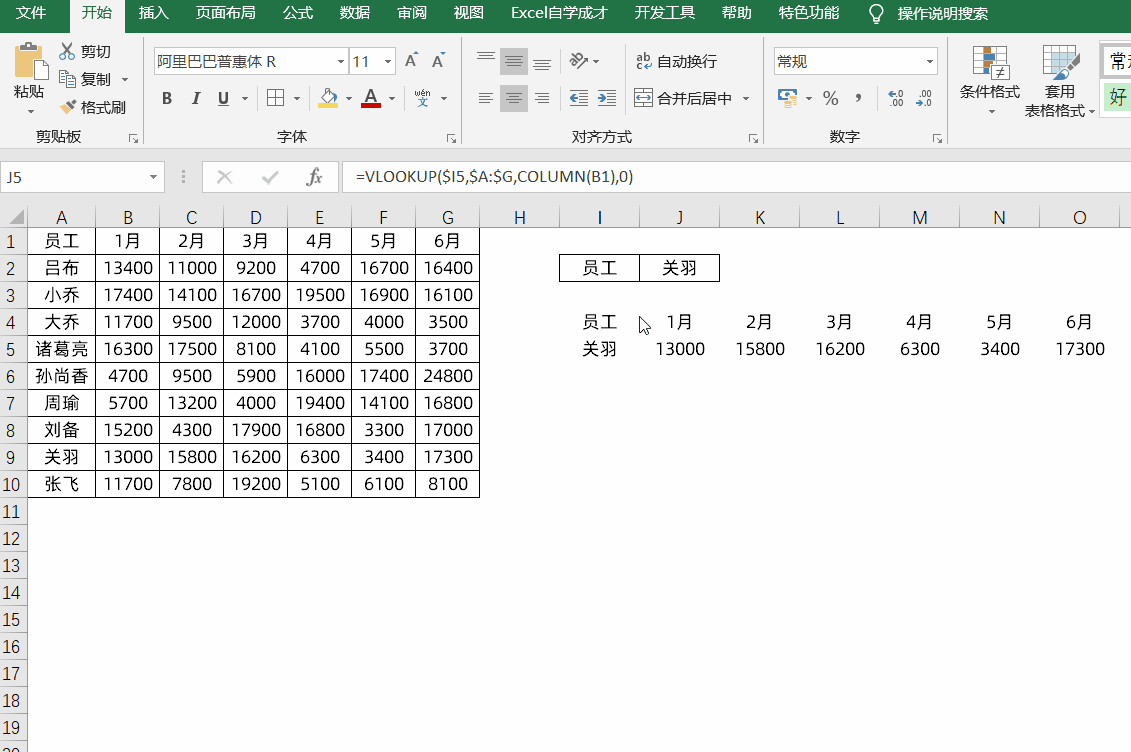Confirm formula entry with check icon
1131x752 pixels.
[x=270, y=177]
